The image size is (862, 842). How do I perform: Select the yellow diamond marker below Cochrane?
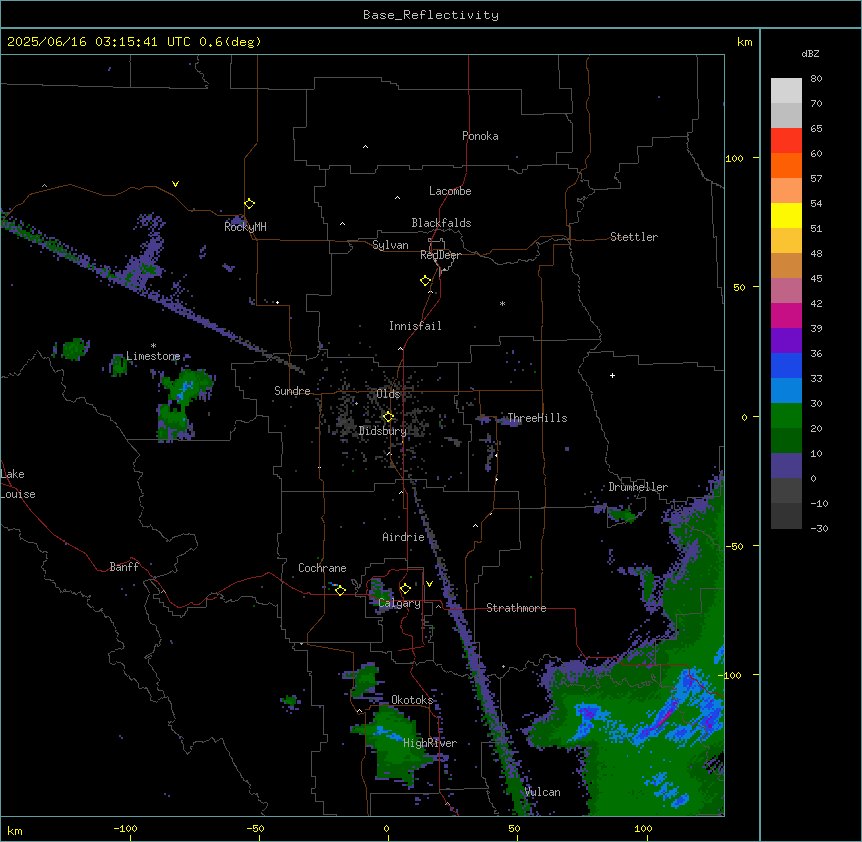[x=340, y=590]
